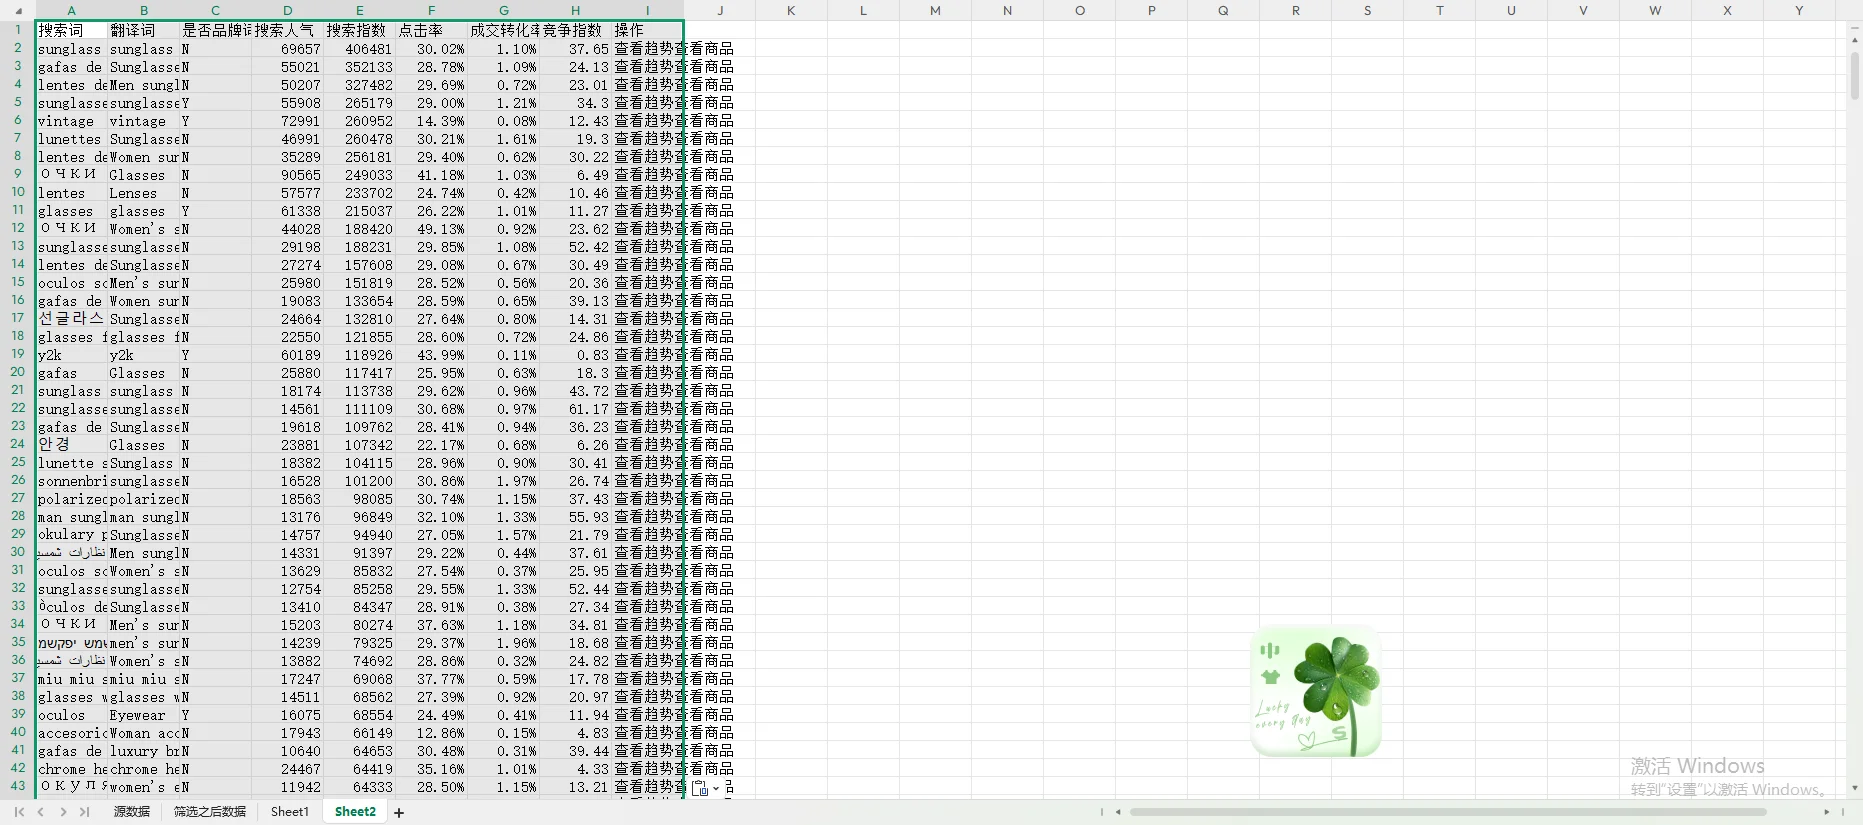The height and width of the screenshot is (825, 1863).
Task: Click the sound bars icon on clover widget
Action: coord(1270,651)
